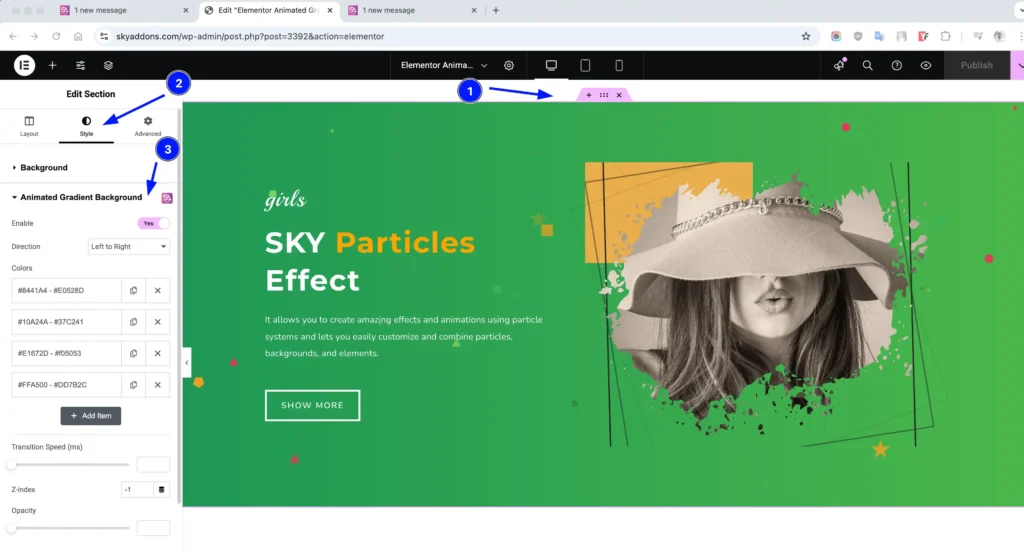The width and height of the screenshot is (1024, 552).
Task: Switch to desktop device view
Action: point(551,65)
